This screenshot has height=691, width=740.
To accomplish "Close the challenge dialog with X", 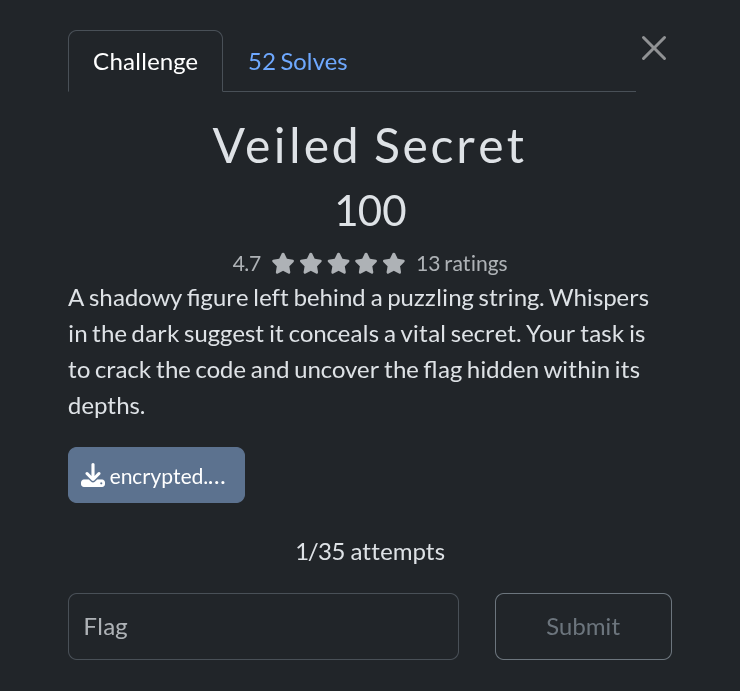I will [x=654, y=48].
